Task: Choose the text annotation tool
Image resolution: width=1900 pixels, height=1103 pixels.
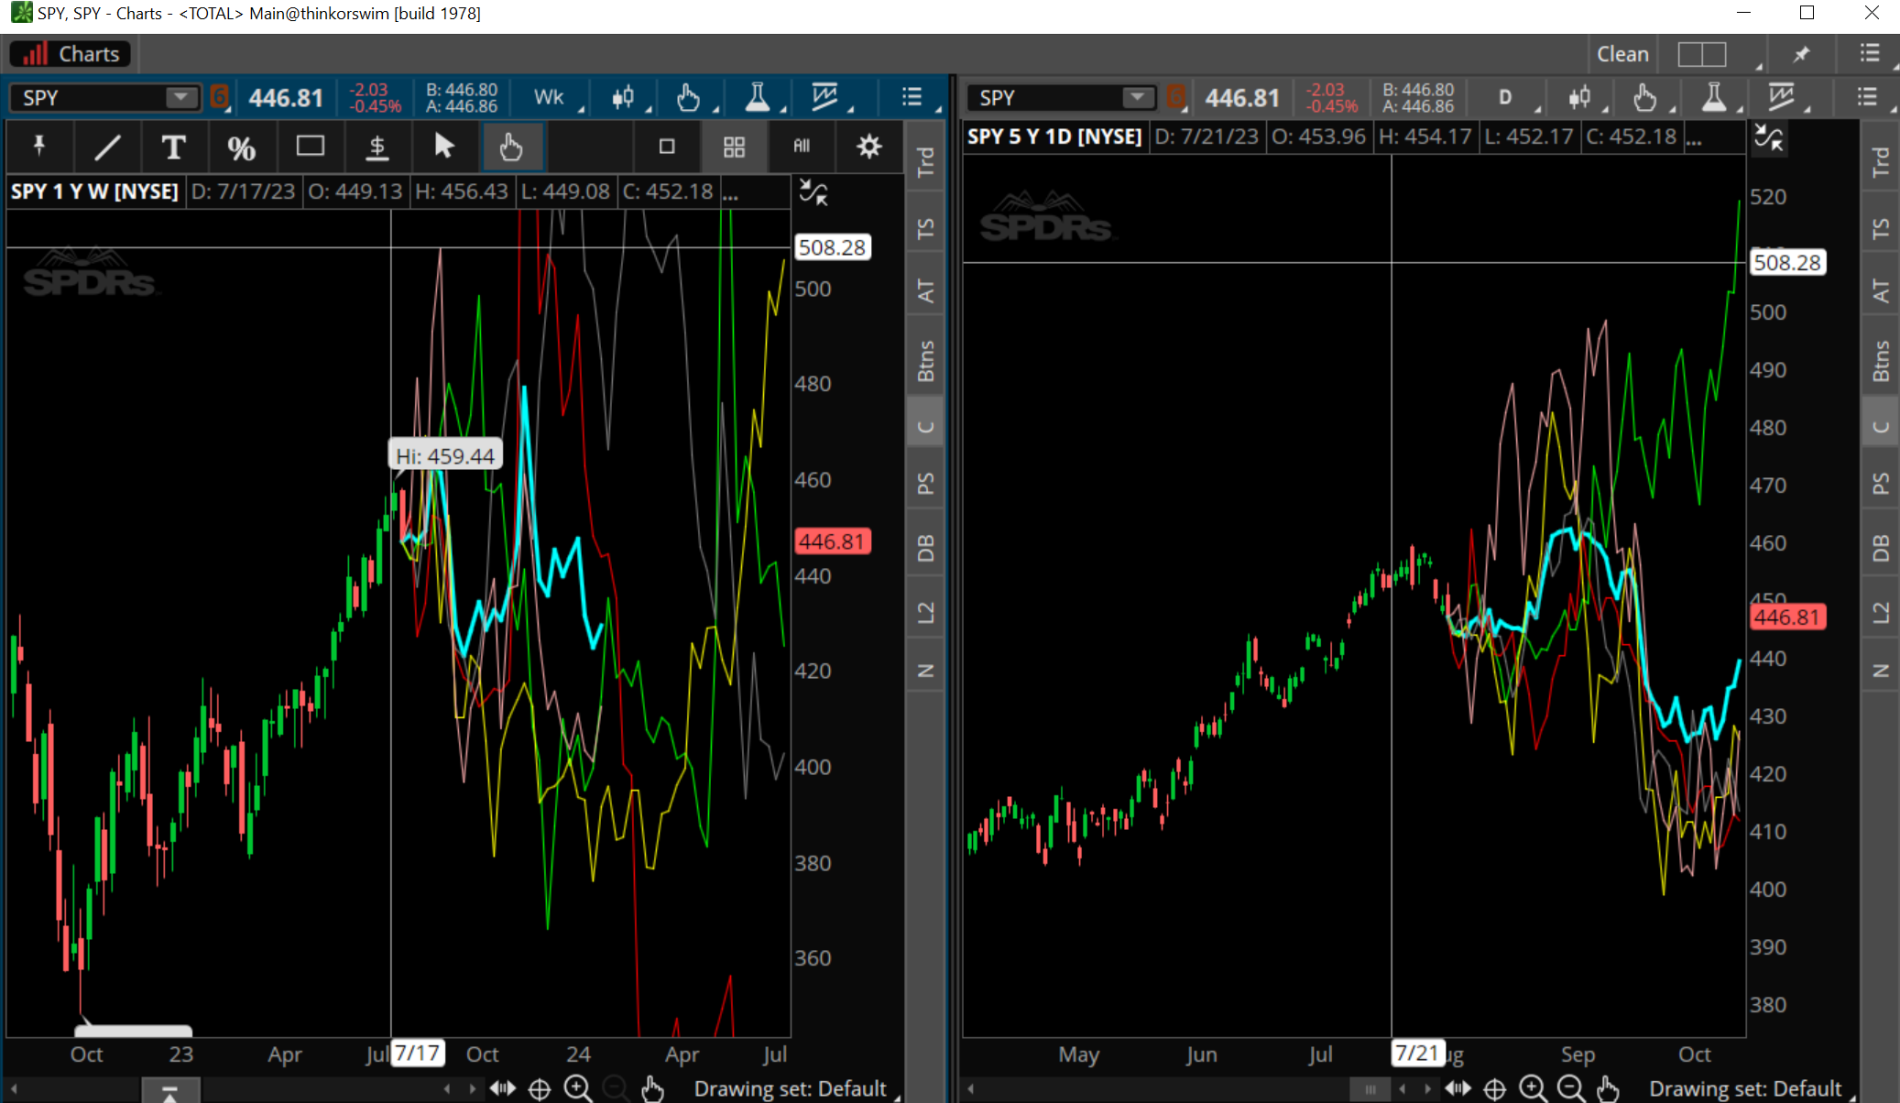Action: click(x=173, y=147)
